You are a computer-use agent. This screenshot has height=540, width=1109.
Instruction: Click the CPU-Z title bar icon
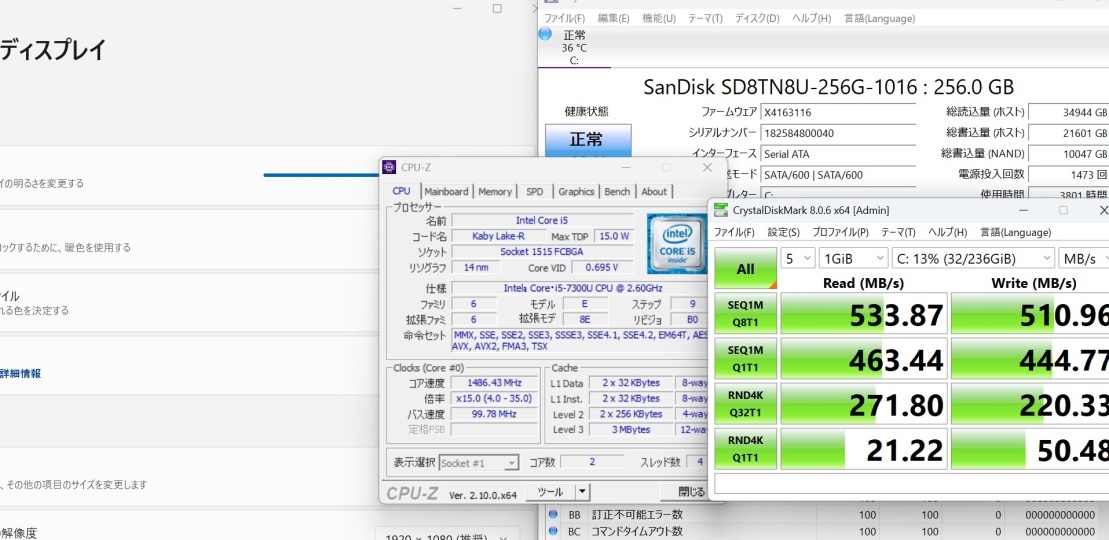click(x=390, y=168)
